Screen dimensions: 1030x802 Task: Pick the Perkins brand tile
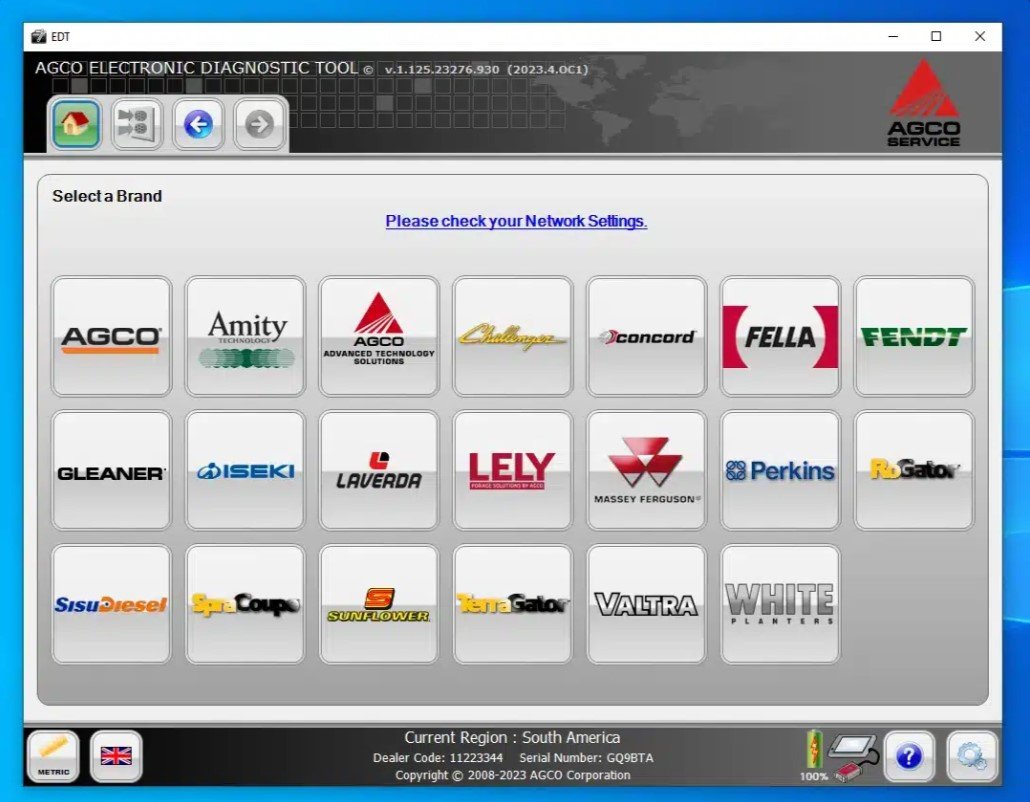780,470
